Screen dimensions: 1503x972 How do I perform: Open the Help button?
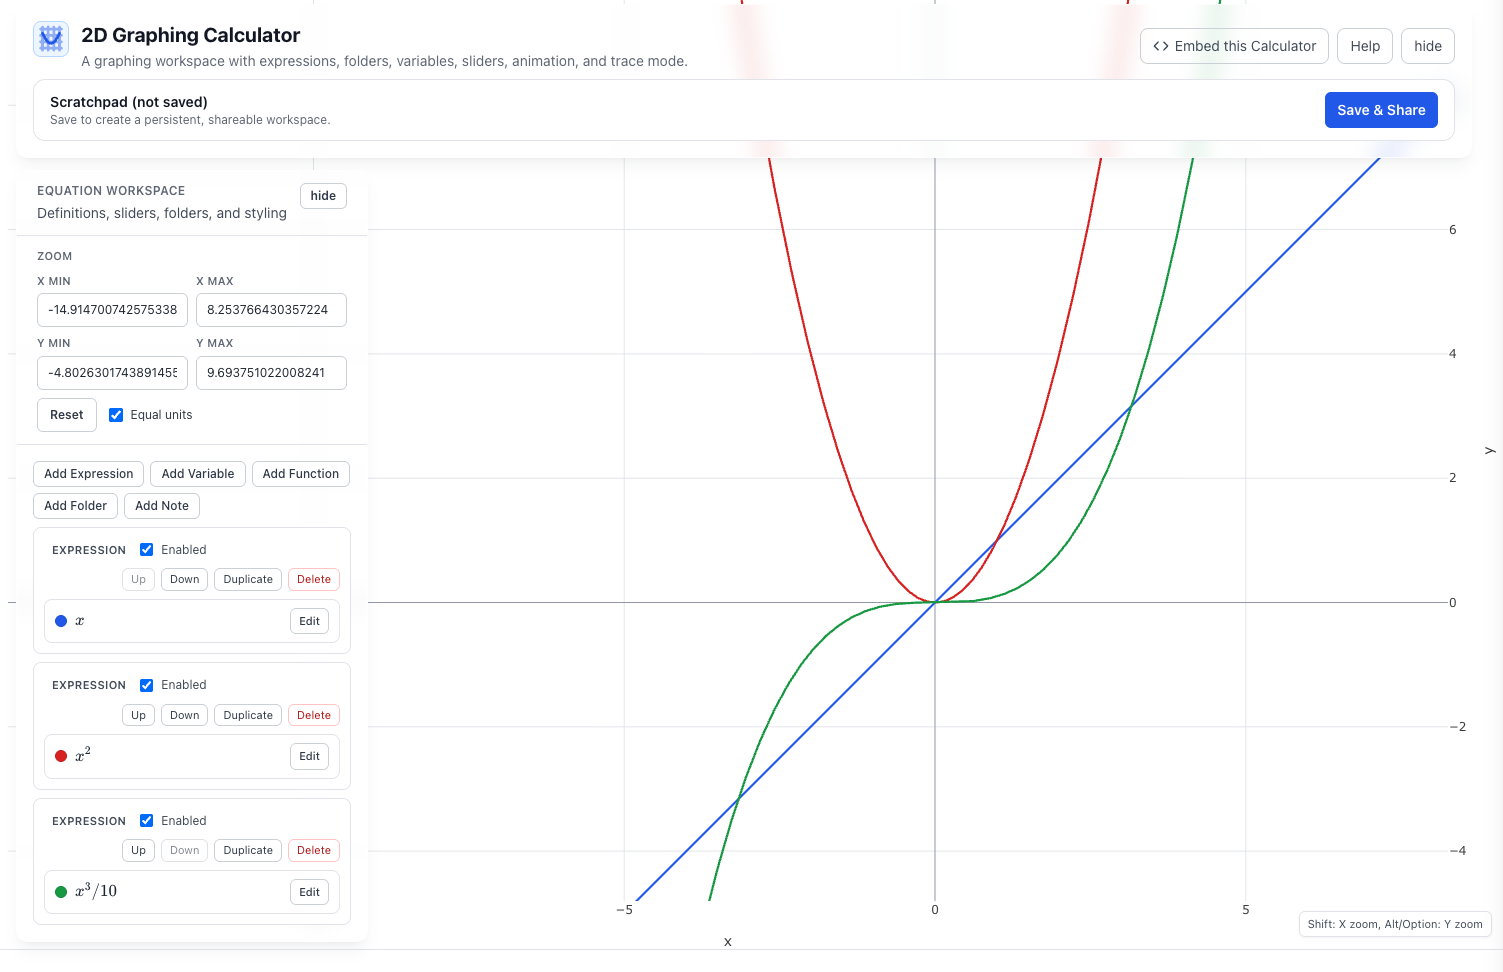pyautogui.click(x=1365, y=46)
